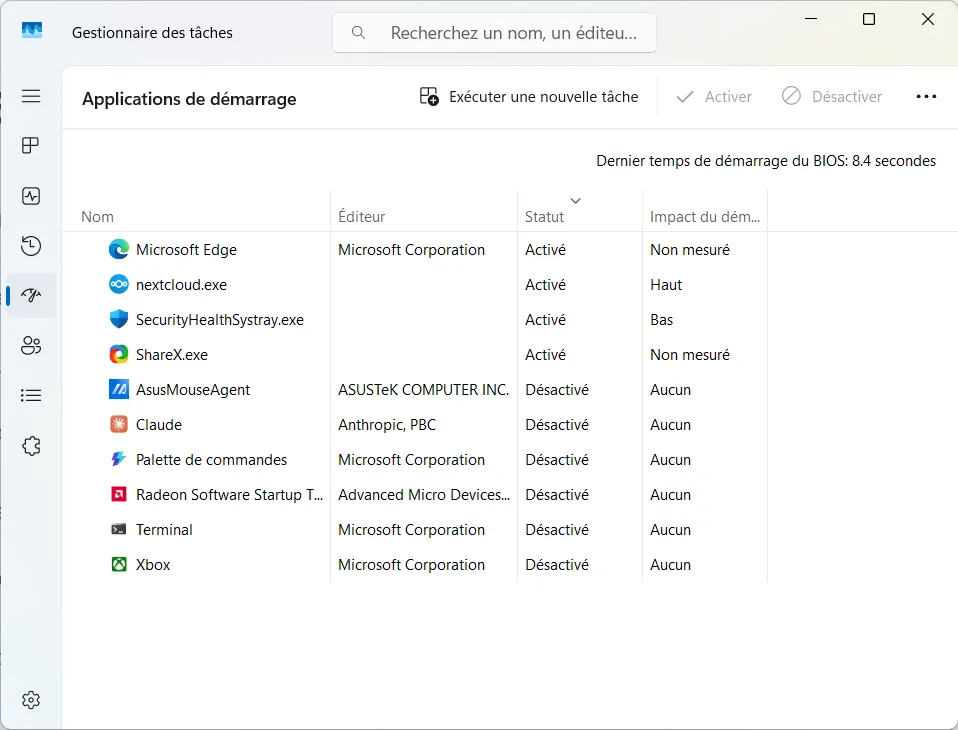The width and height of the screenshot is (958, 730).
Task: Open the hamburger navigation menu
Action: click(x=31, y=96)
